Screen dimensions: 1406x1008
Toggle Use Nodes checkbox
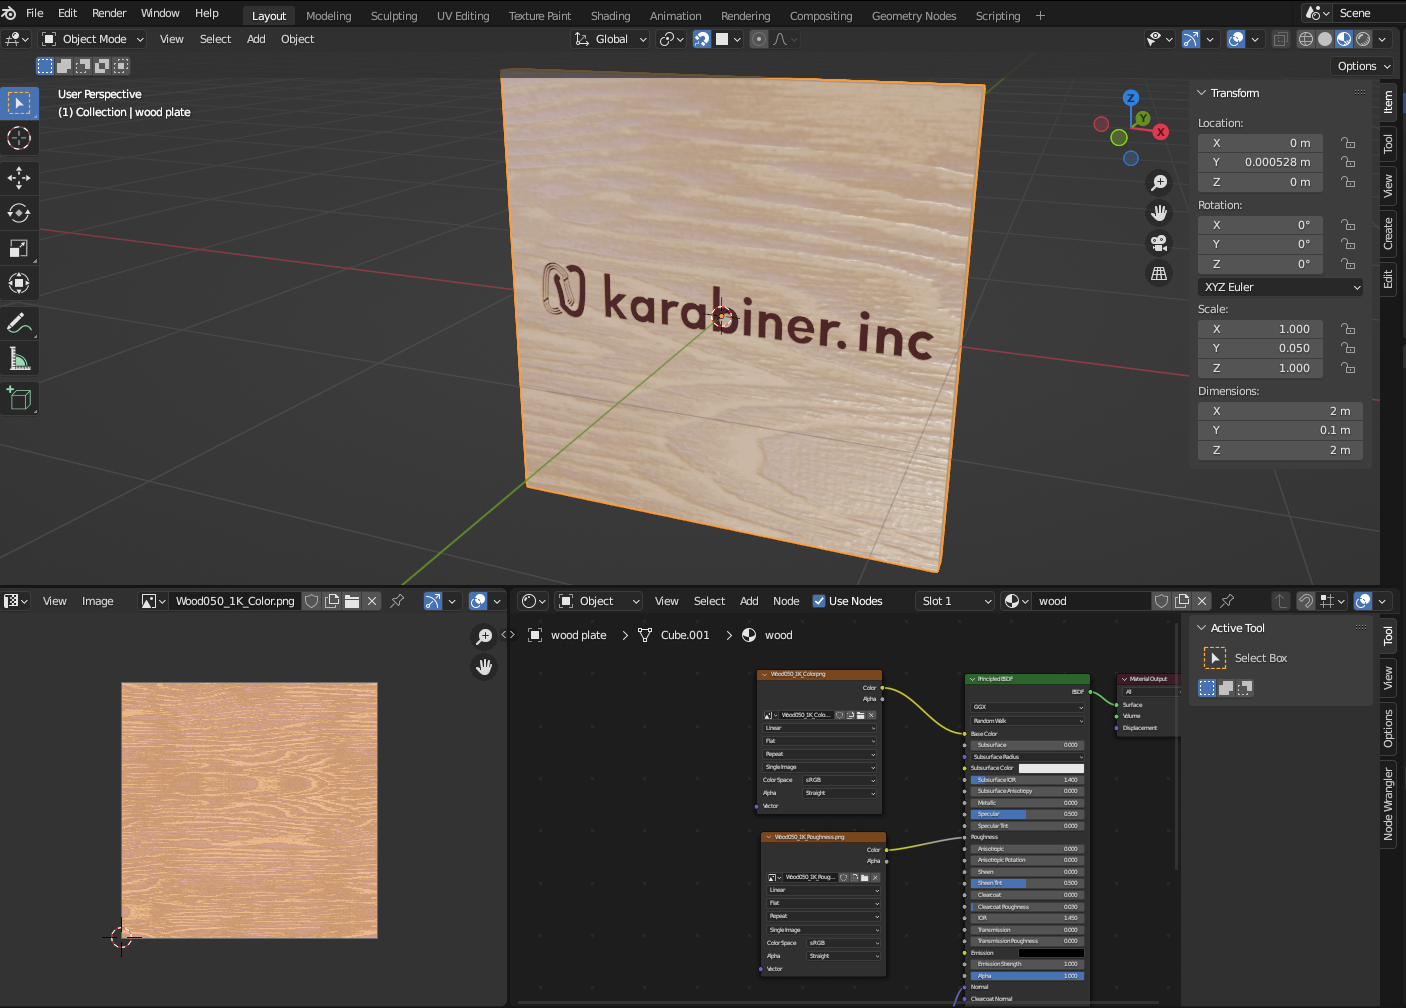click(x=819, y=601)
